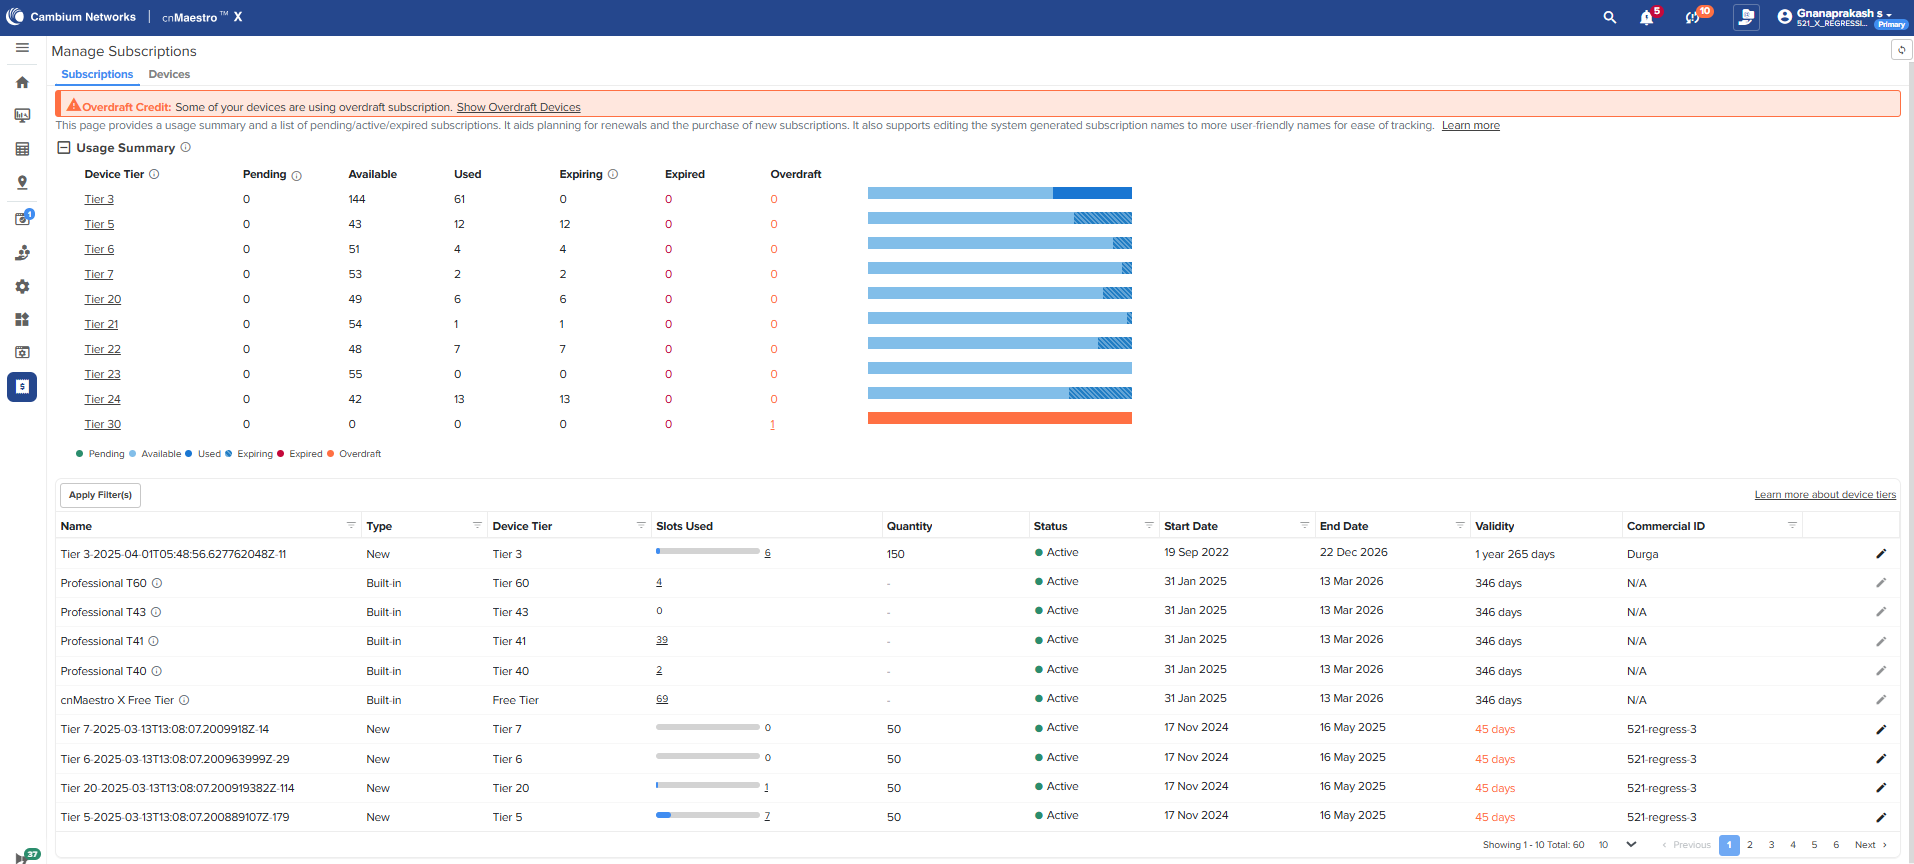Click the map location pin sidebar icon
The image size is (1914, 864).
[22, 183]
